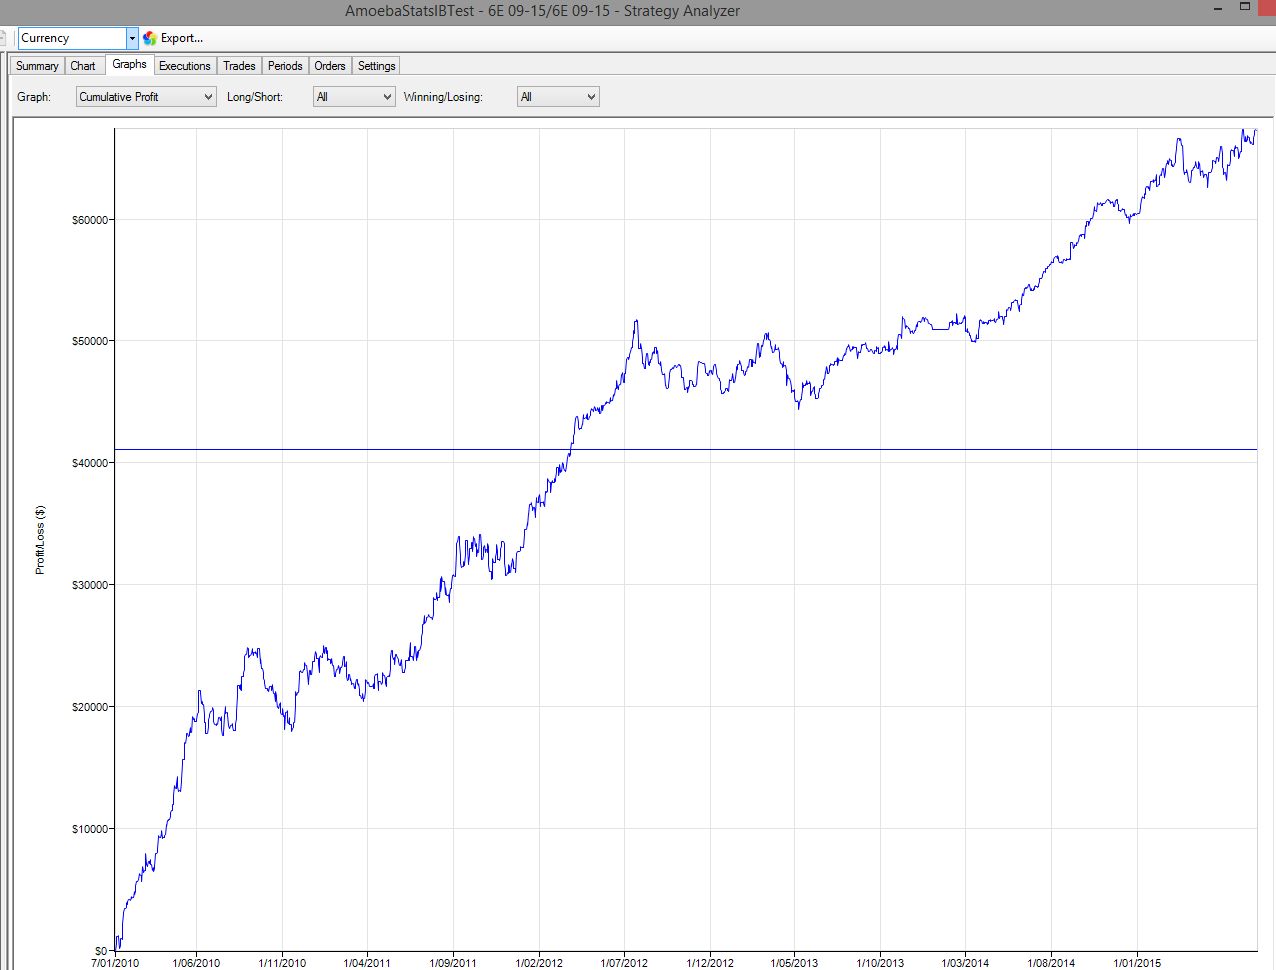Click the Export... button label
This screenshot has height=970, width=1276.
pos(182,38)
